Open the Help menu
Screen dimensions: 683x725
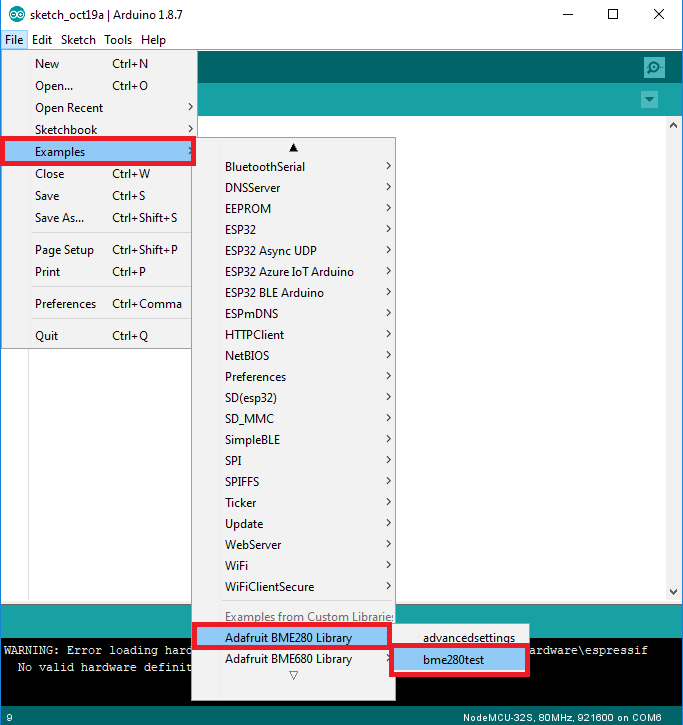click(153, 40)
